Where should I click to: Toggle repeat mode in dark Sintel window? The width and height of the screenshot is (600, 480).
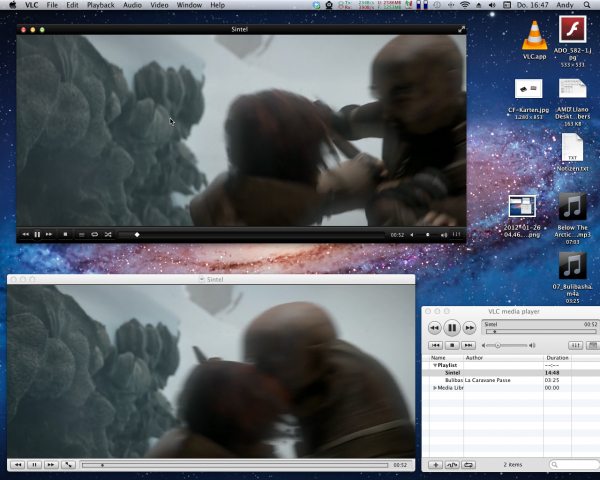pyautogui.click(x=95, y=235)
